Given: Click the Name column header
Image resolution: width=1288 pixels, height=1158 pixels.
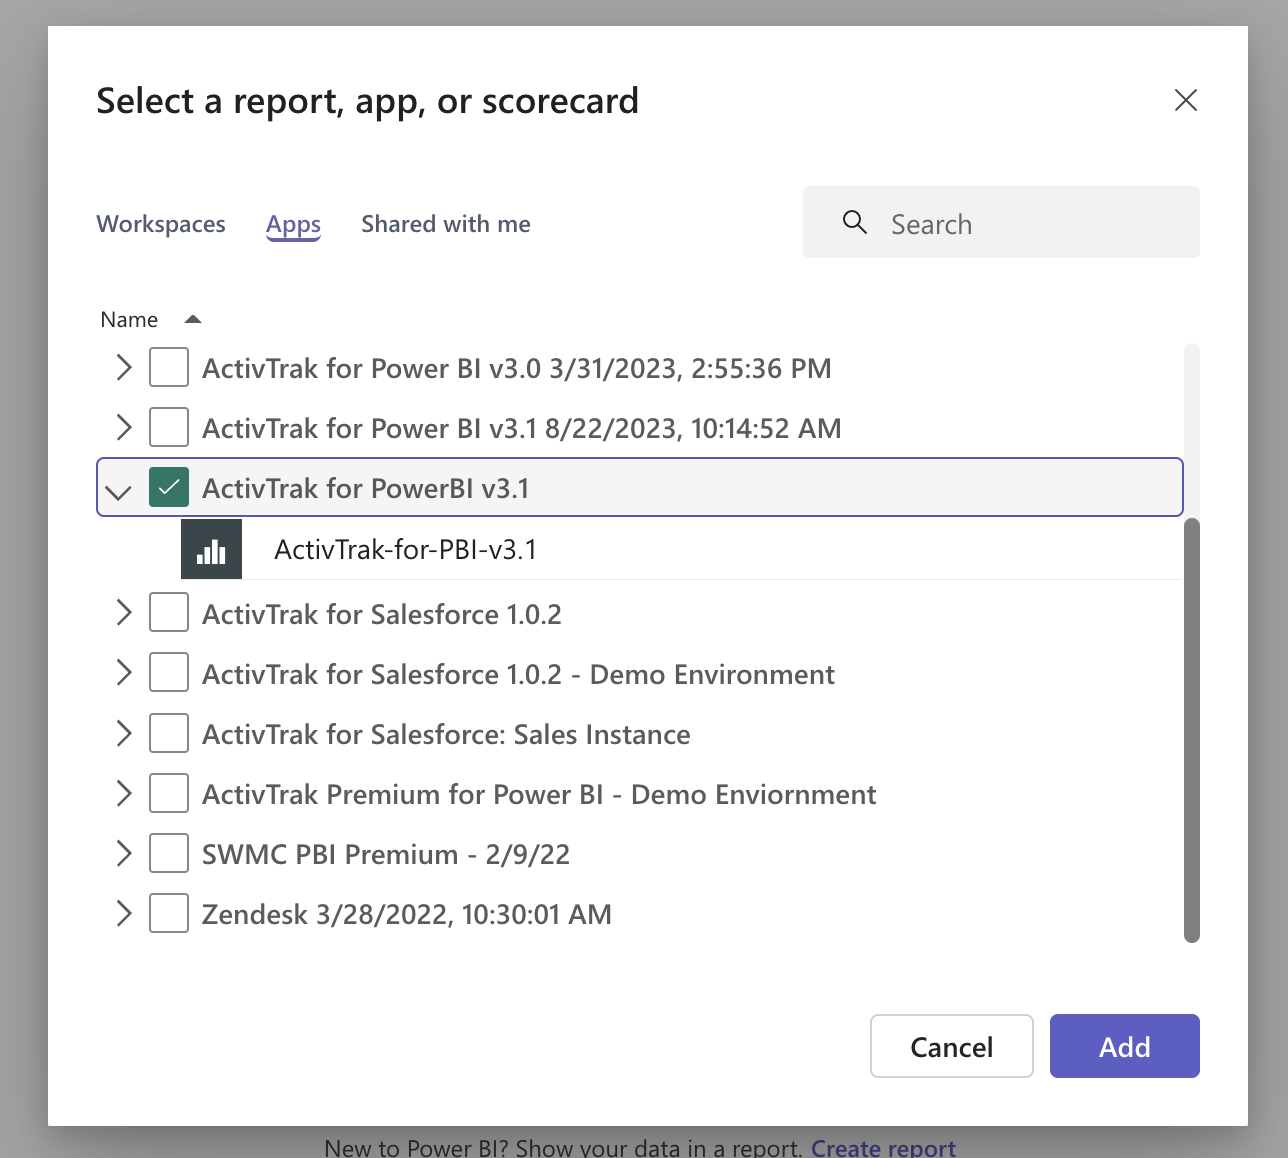Looking at the screenshot, I should click(129, 319).
